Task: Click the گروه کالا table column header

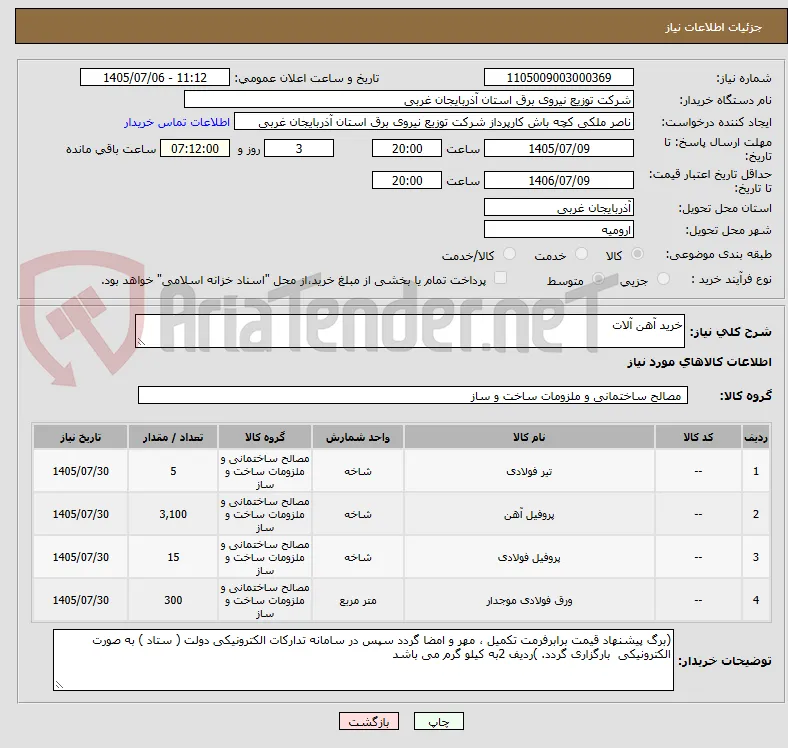Action: (x=265, y=437)
